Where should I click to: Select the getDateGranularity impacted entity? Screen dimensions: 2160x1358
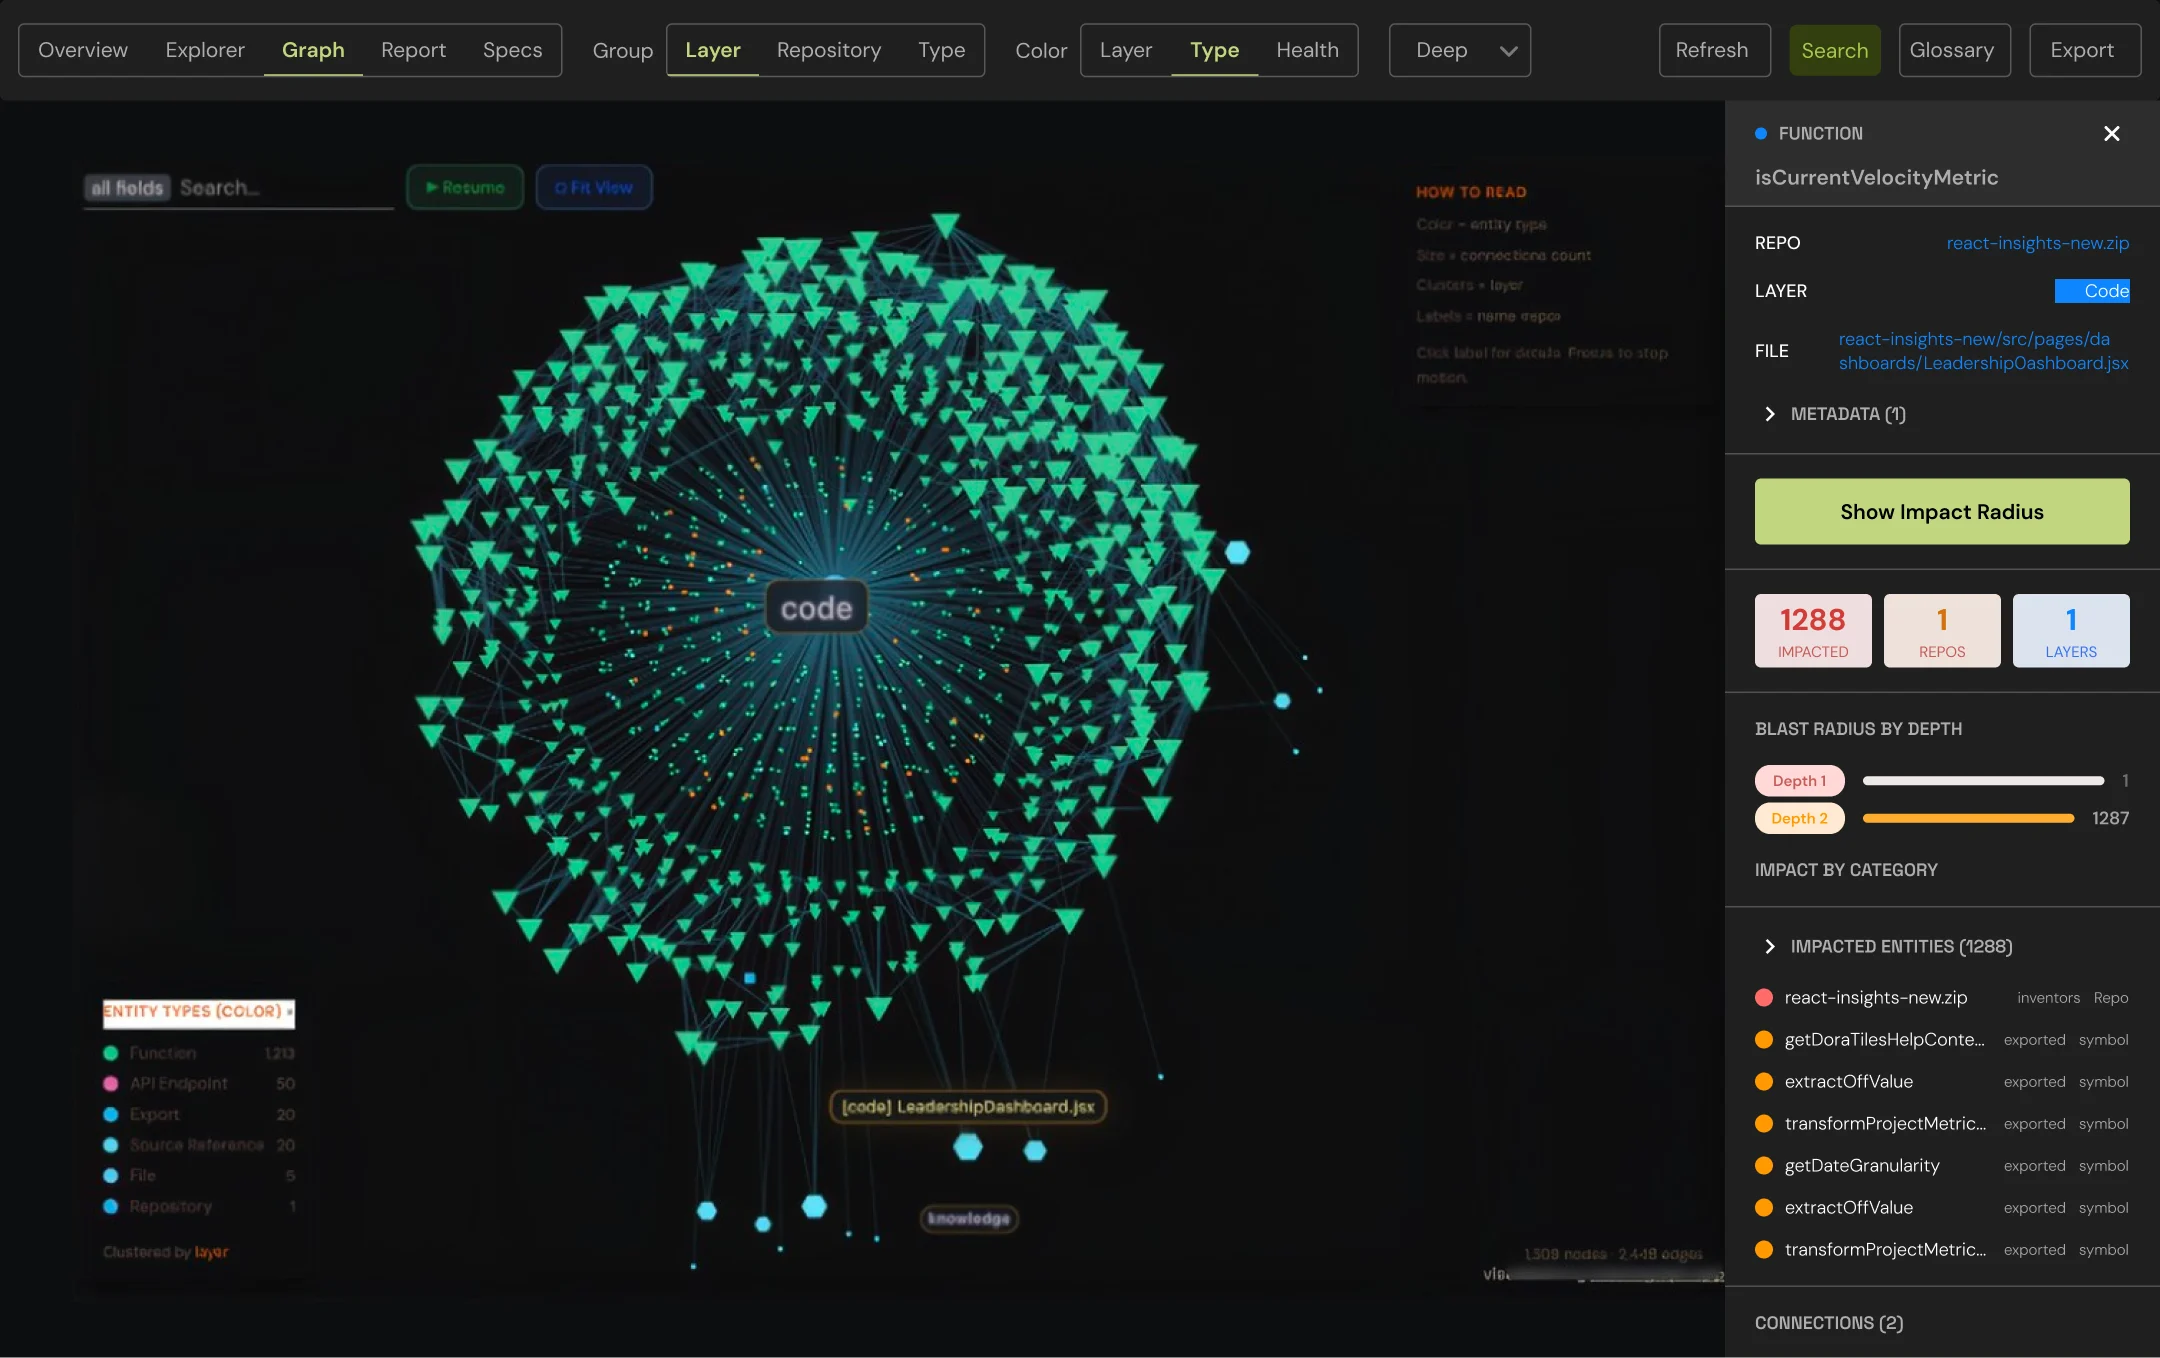click(1941, 1166)
